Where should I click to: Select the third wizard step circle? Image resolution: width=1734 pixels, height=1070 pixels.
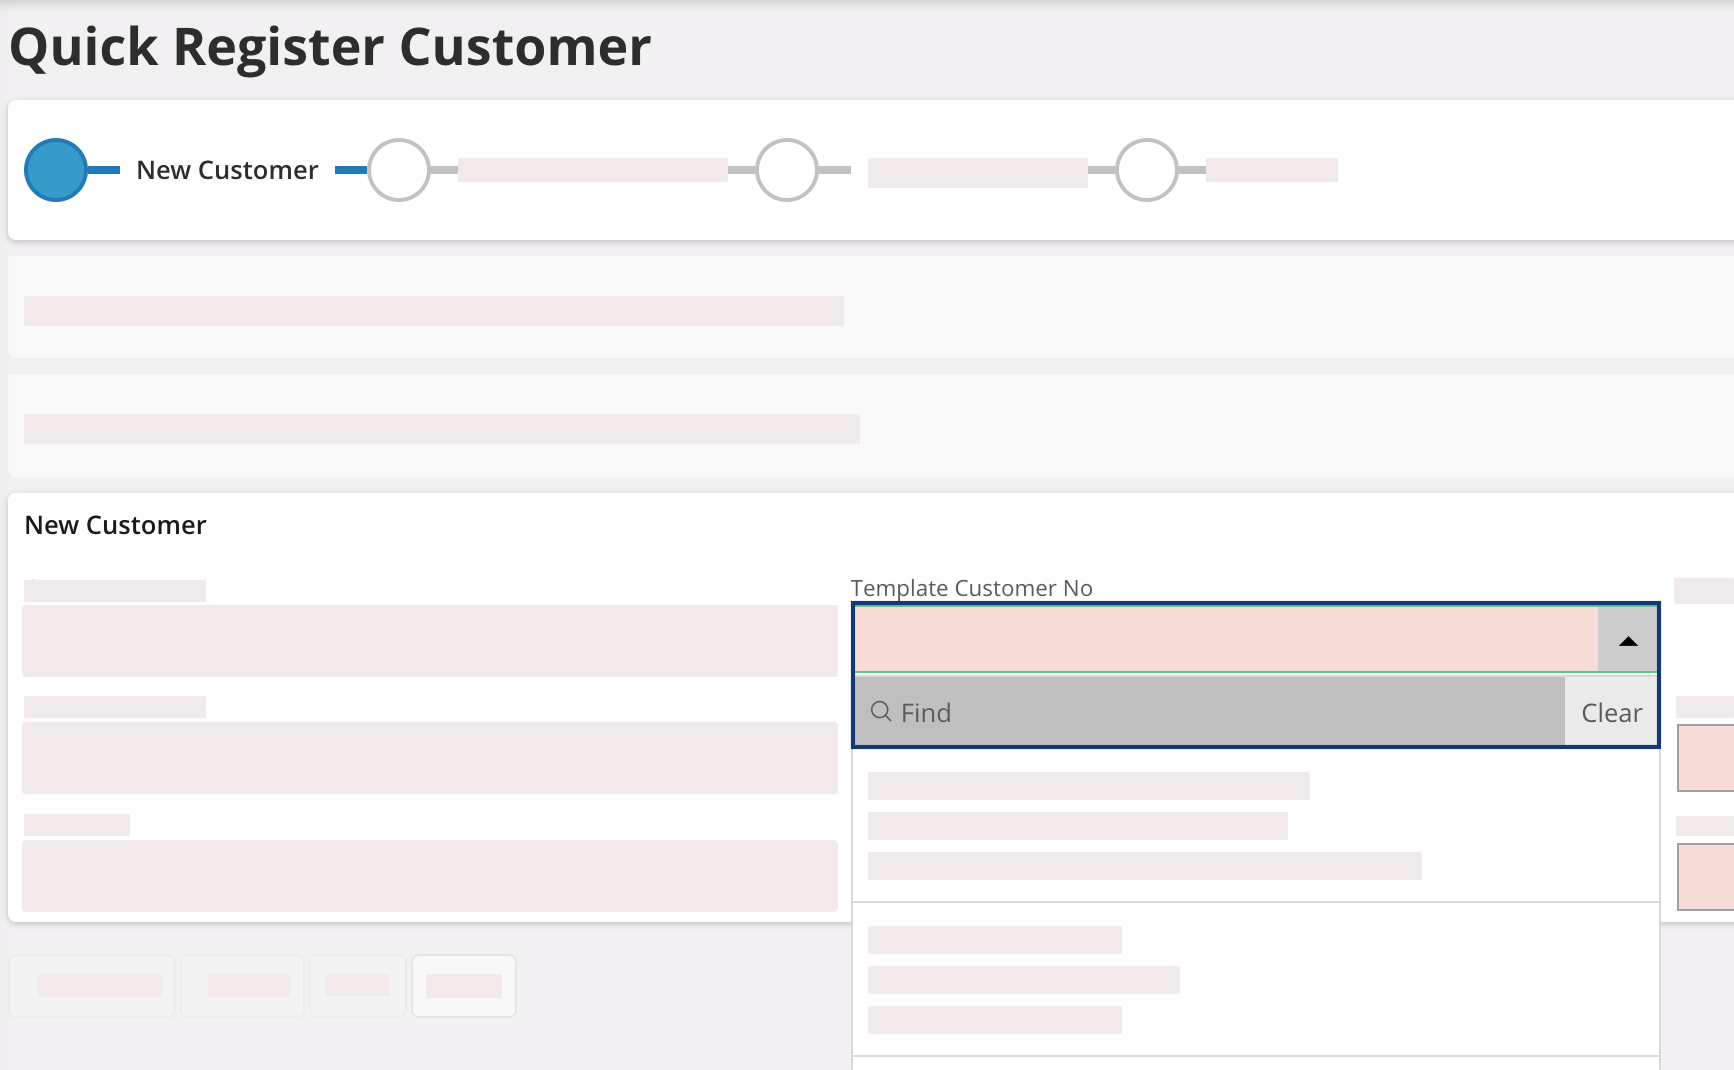coord(787,170)
